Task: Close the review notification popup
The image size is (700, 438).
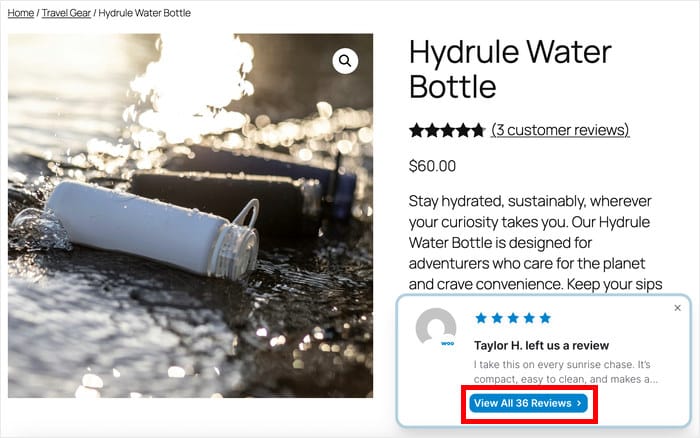Action: tap(677, 308)
